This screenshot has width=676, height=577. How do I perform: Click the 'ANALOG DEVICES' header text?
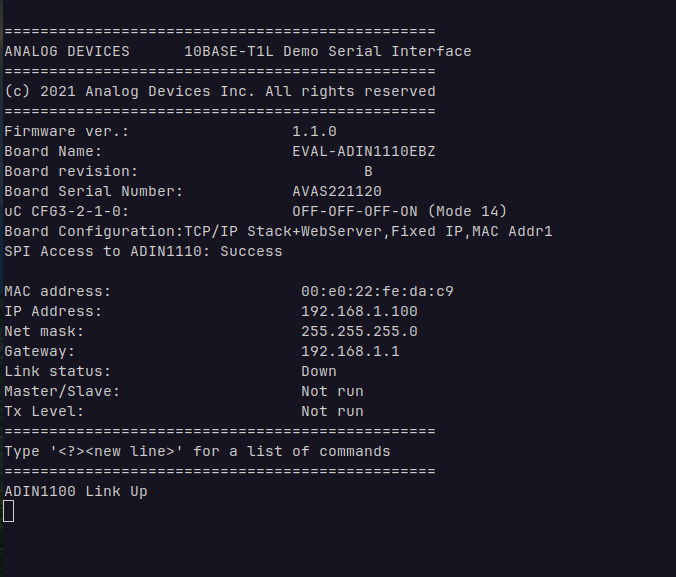[x=67, y=51]
